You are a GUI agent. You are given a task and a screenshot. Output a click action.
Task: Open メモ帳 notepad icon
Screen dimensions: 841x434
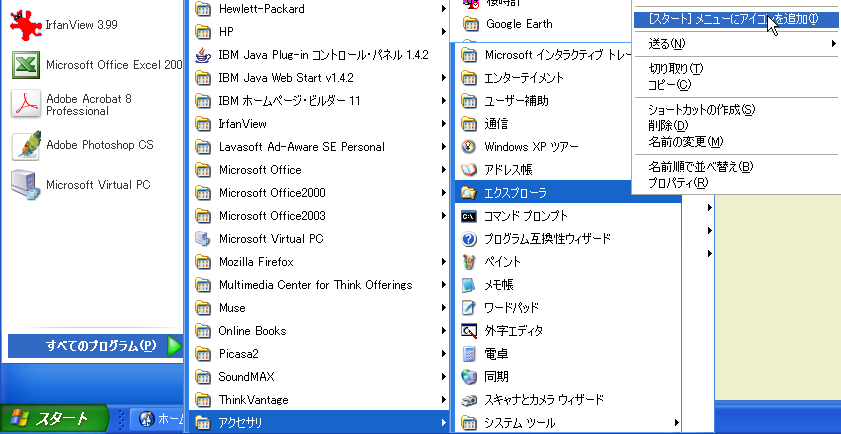coord(469,285)
